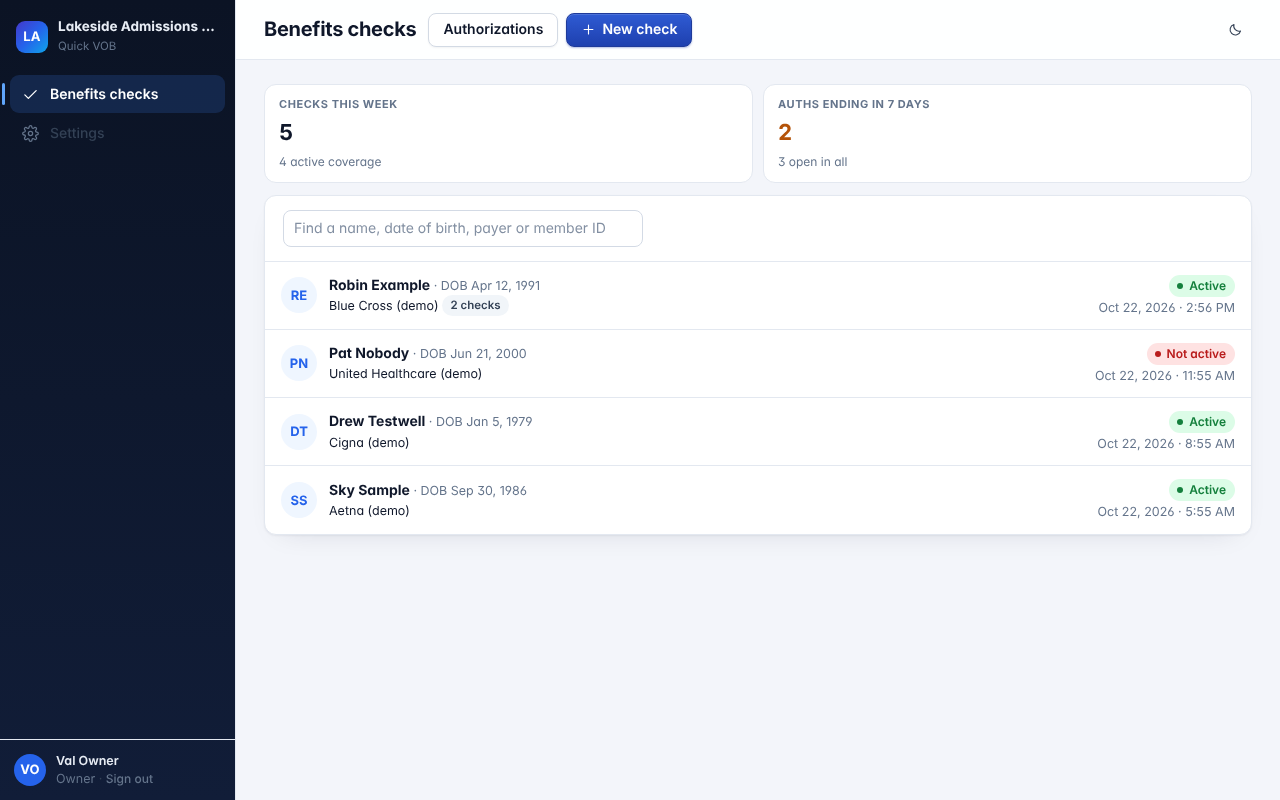The height and width of the screenshot is (800, 1280).
Task: Click Sky Sample's Active status badge
Action: click(x=1202, y=490)
